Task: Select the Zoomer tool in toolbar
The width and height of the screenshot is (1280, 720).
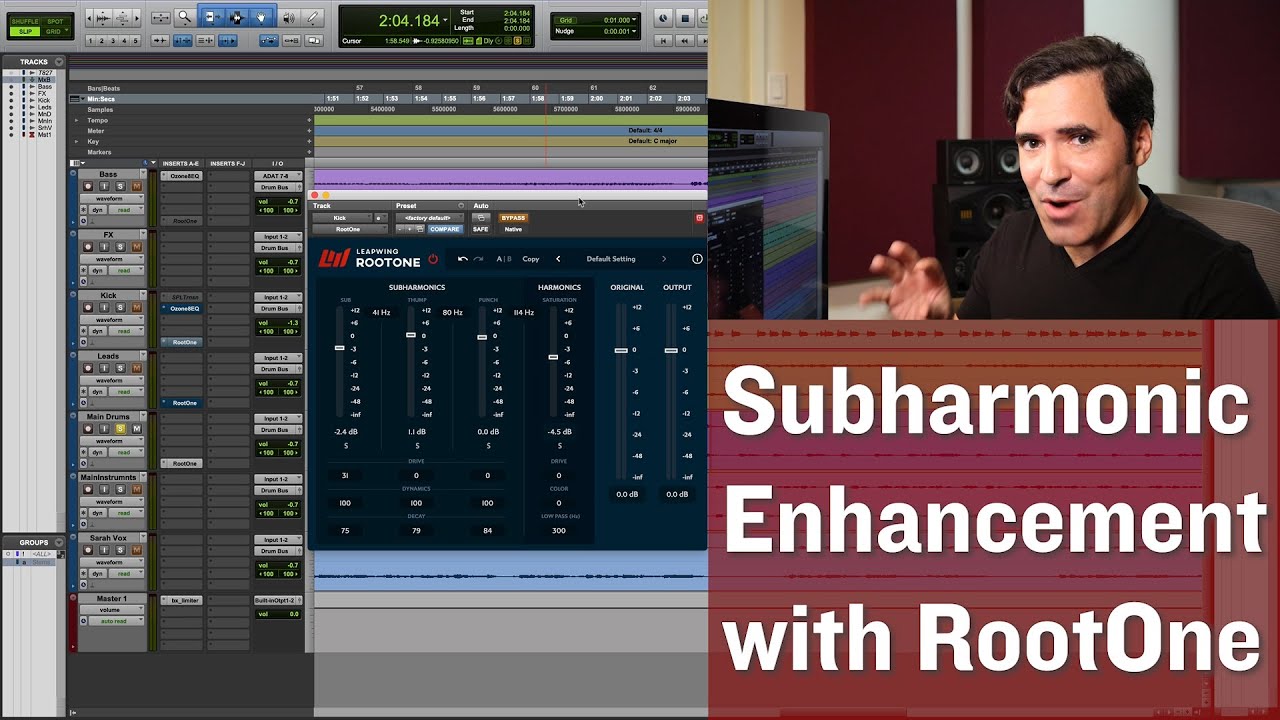Action: tap(185, 17)
